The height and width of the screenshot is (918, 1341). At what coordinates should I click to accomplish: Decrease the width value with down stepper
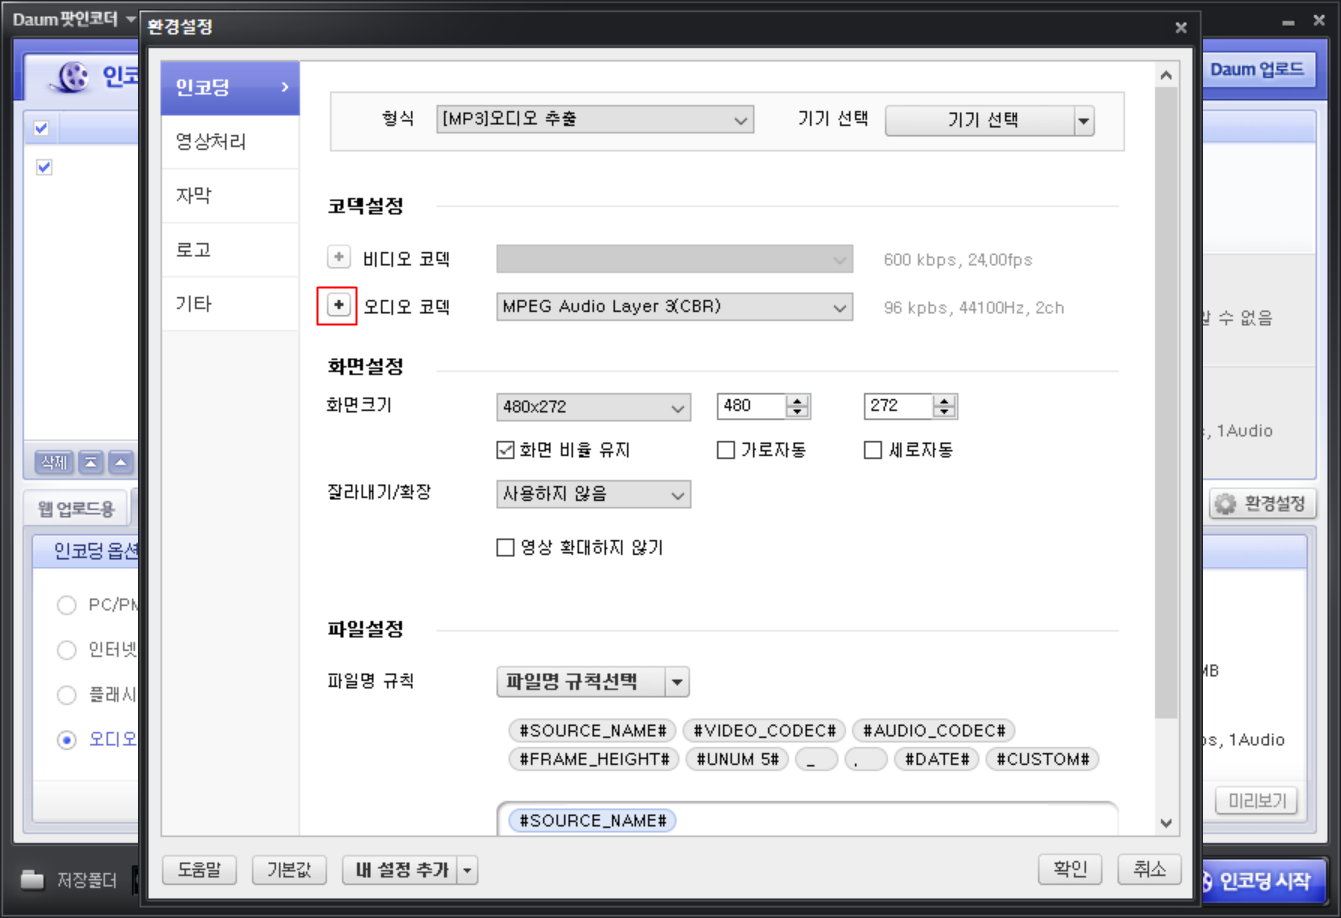click(798, 412)
